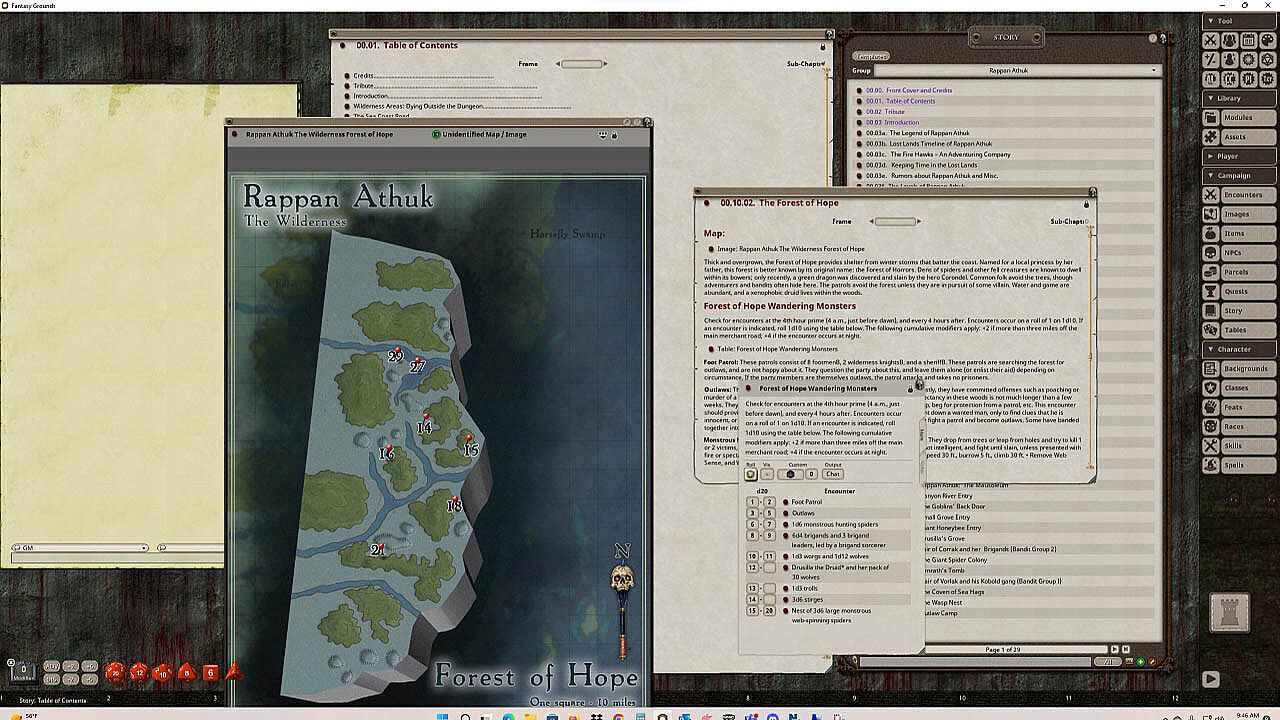Click the Parcels icon in the sidebar
This screenshot has width=1280, height=720.
pyautogui.click(x=1211, y=272)
